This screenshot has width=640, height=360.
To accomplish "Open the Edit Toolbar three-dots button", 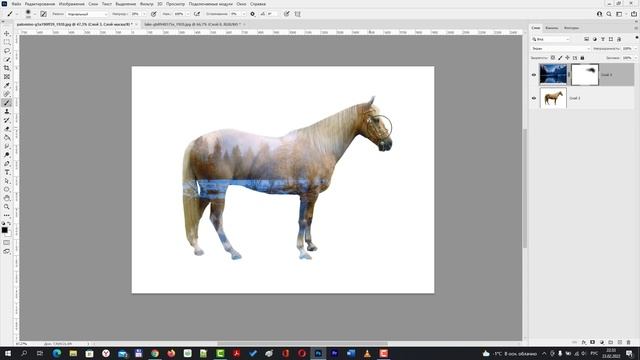I will [x=7, y=215].
